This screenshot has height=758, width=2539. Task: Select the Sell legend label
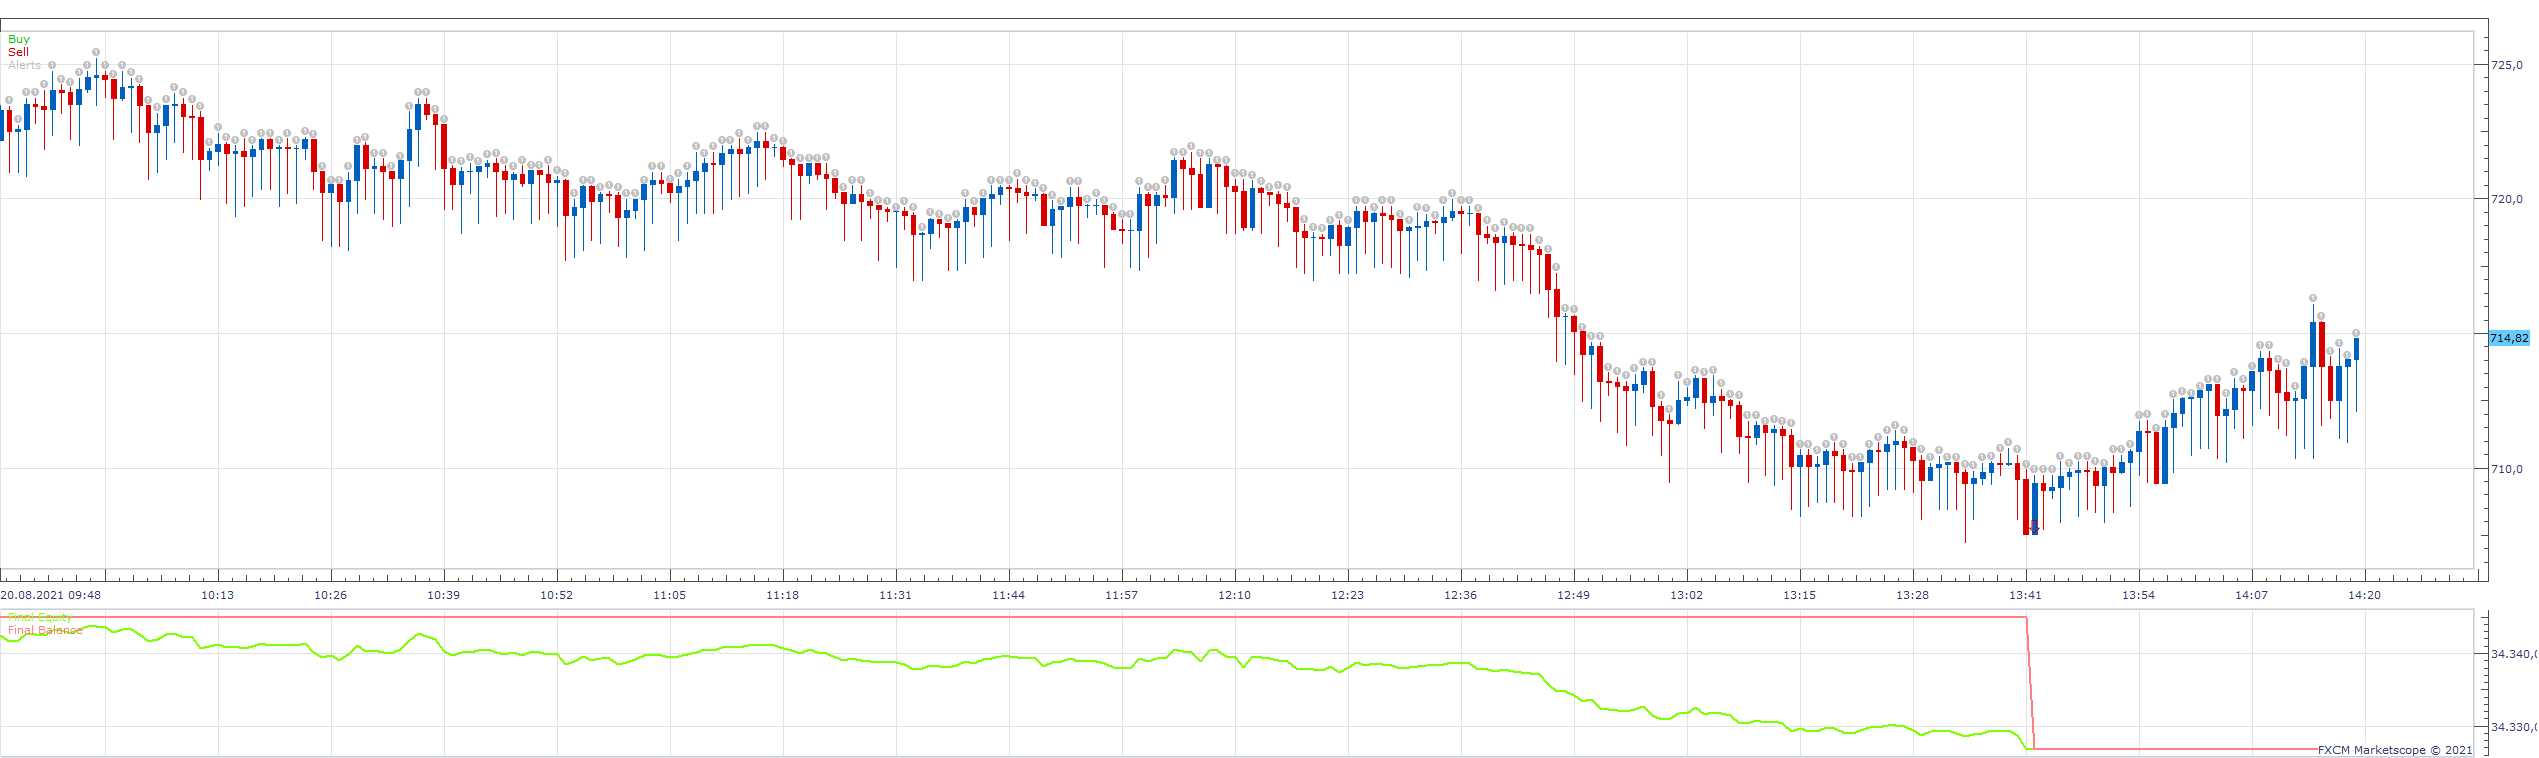[x=18, y=52]
